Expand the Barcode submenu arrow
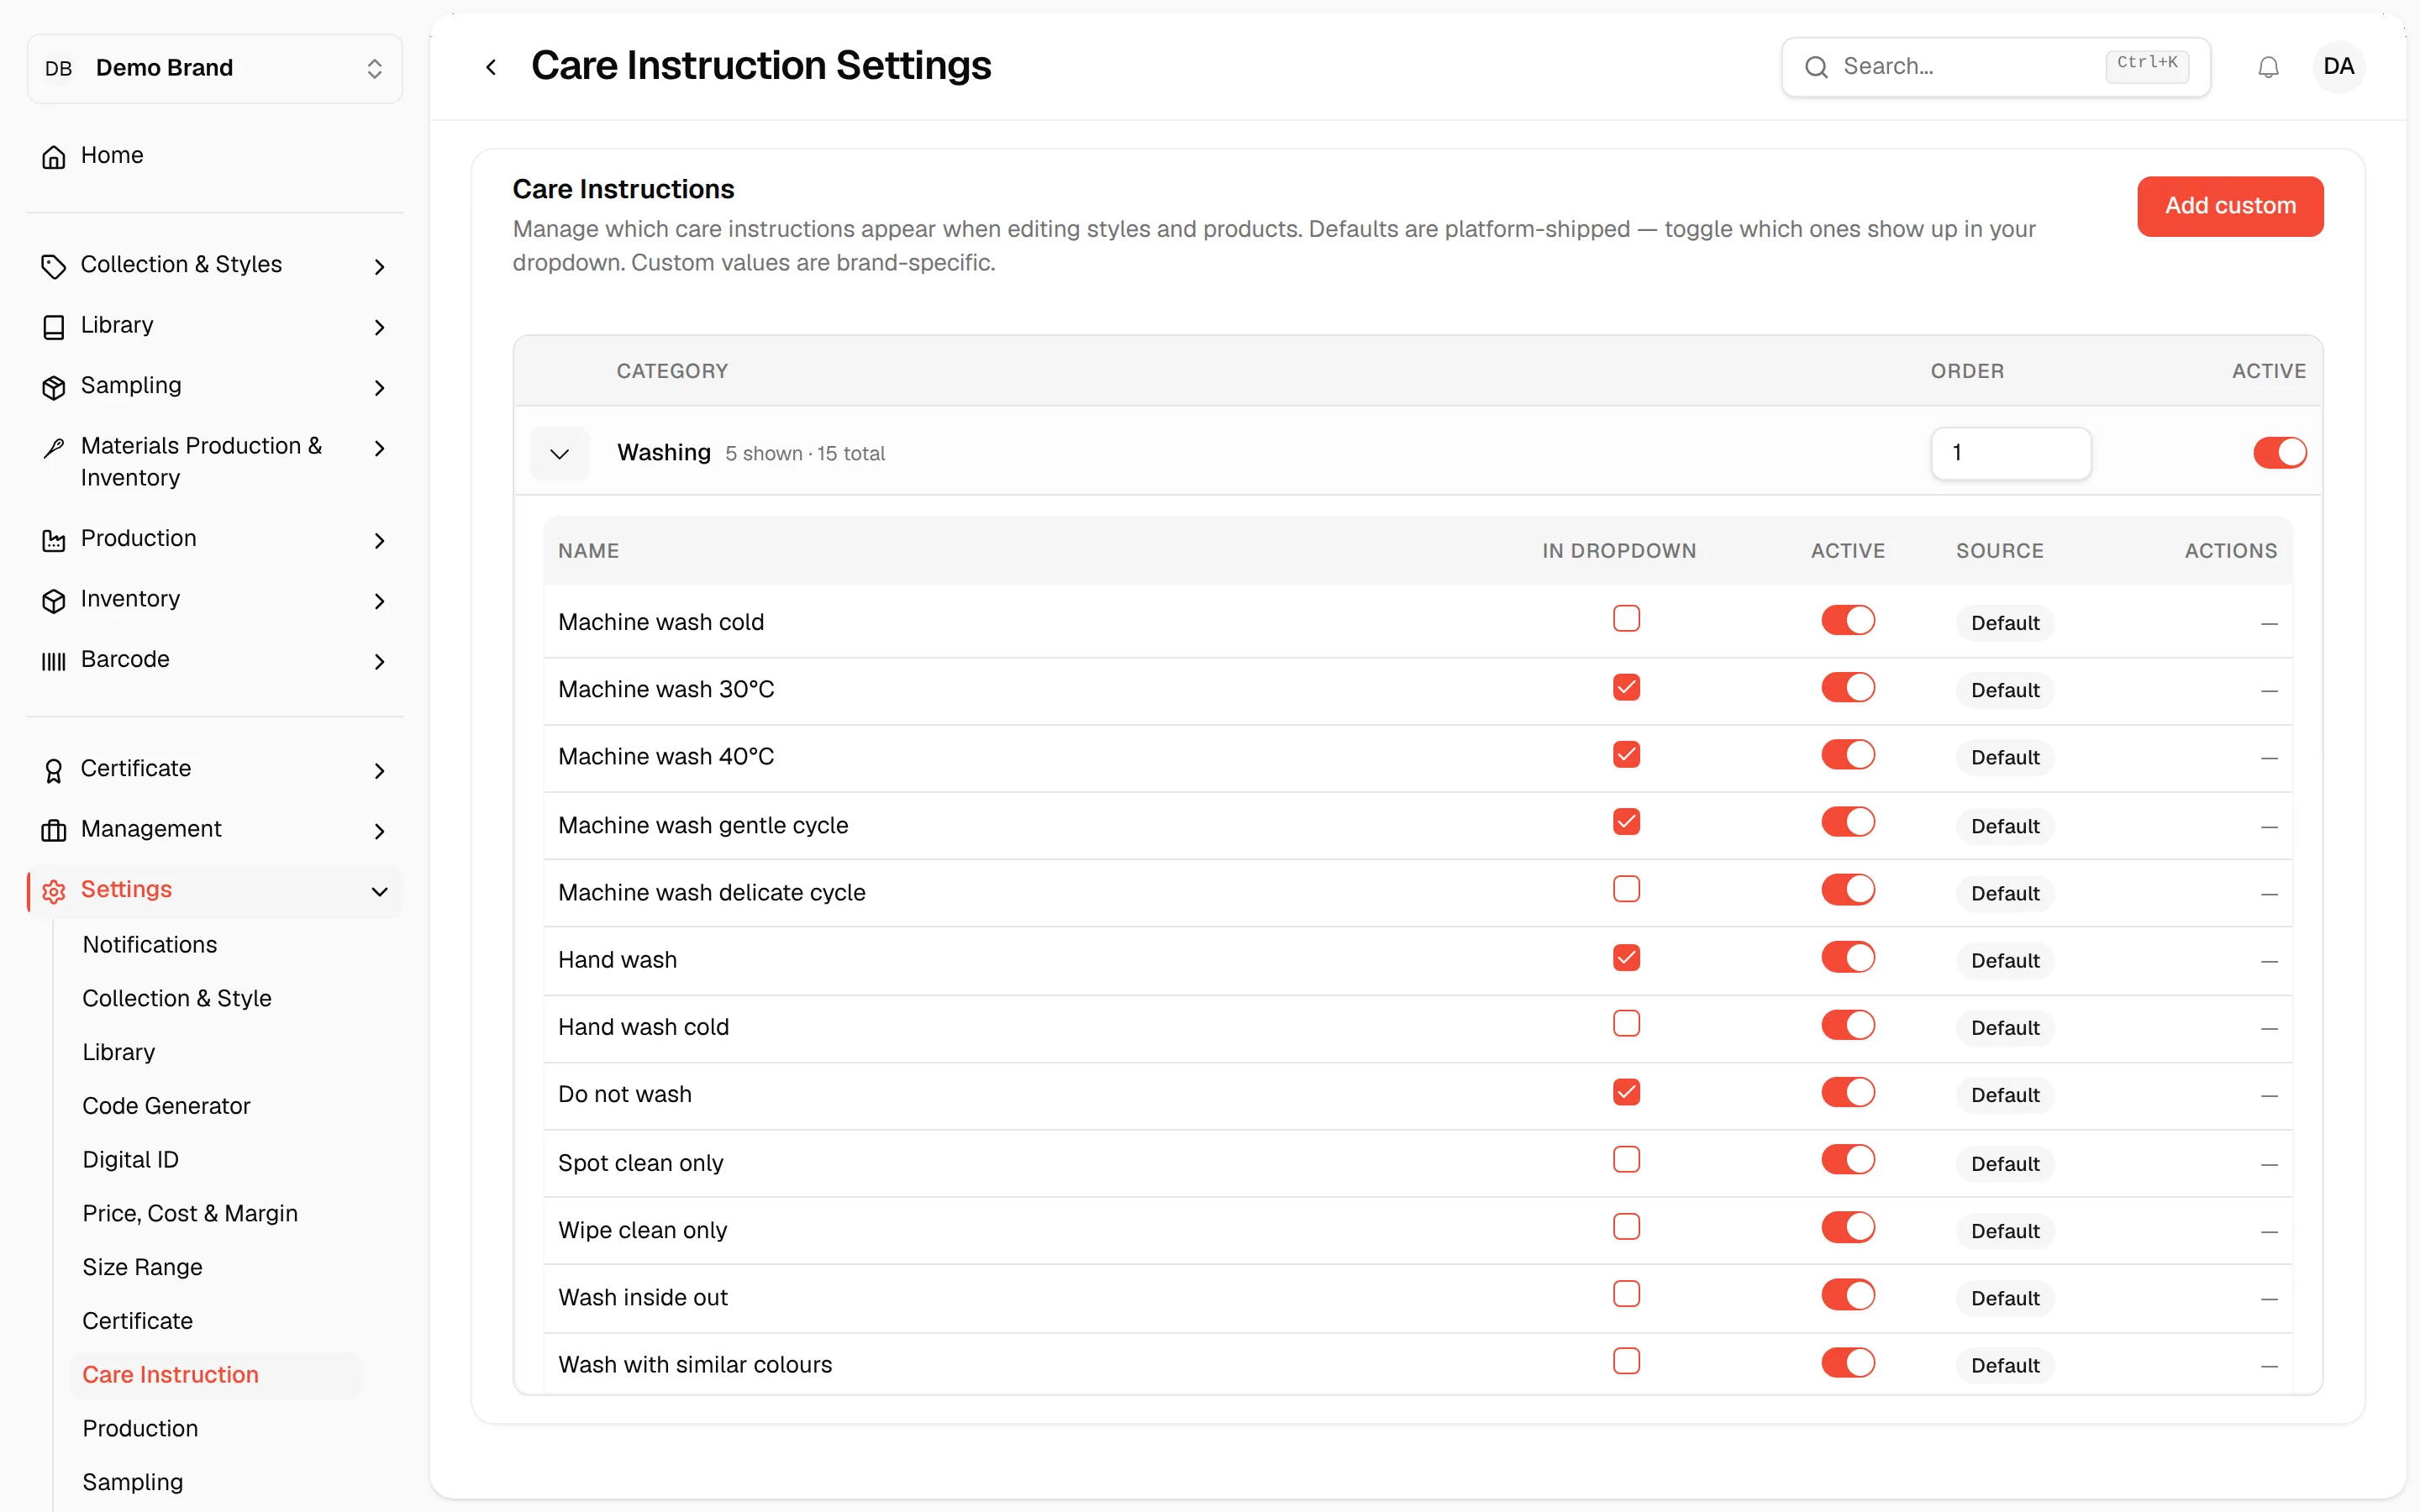Viewport: 2420px width, 1512px height. click(x=379, y=661)
